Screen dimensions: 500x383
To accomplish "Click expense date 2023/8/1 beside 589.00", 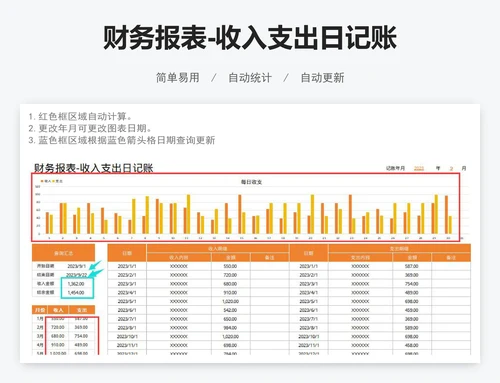I will click(x=309, y=328).
